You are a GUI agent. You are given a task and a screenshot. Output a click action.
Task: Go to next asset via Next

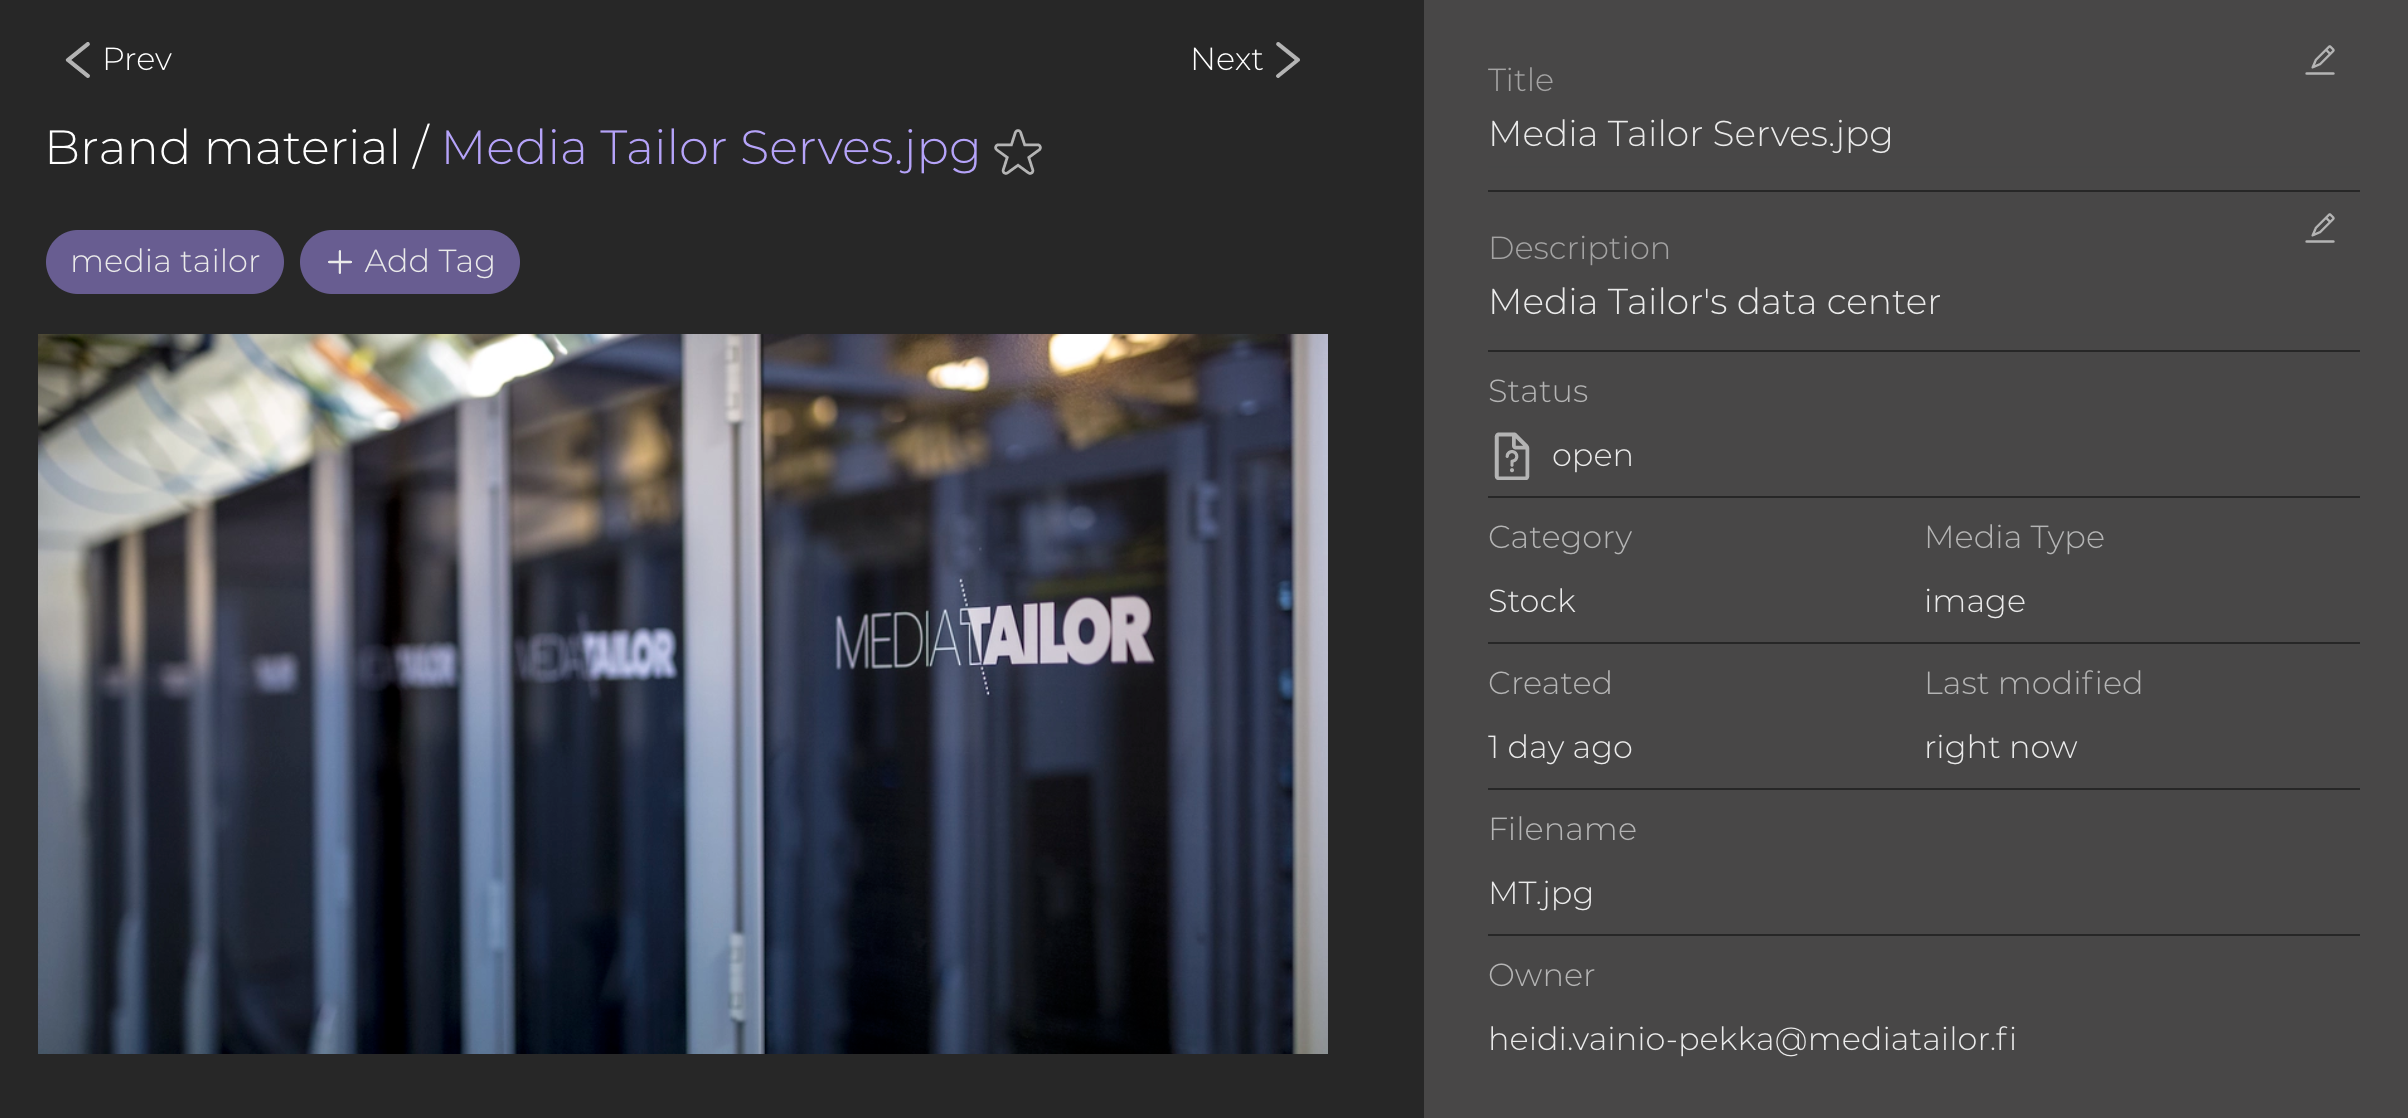1227,60
